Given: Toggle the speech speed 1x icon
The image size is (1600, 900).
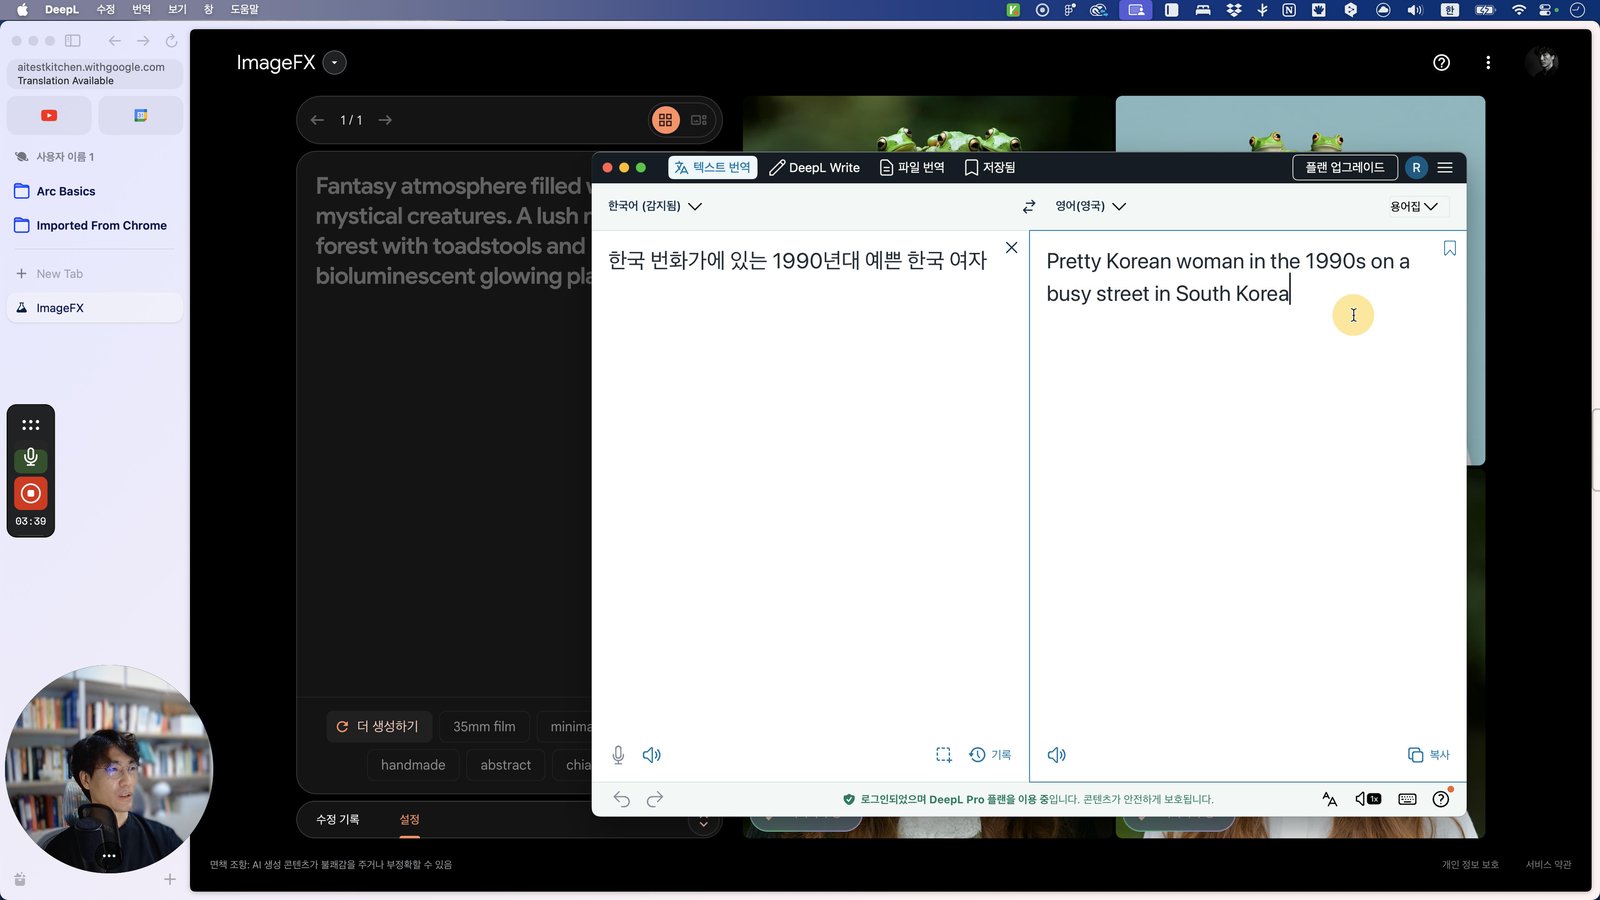Looking at the screenshot, I should 1368,799.
